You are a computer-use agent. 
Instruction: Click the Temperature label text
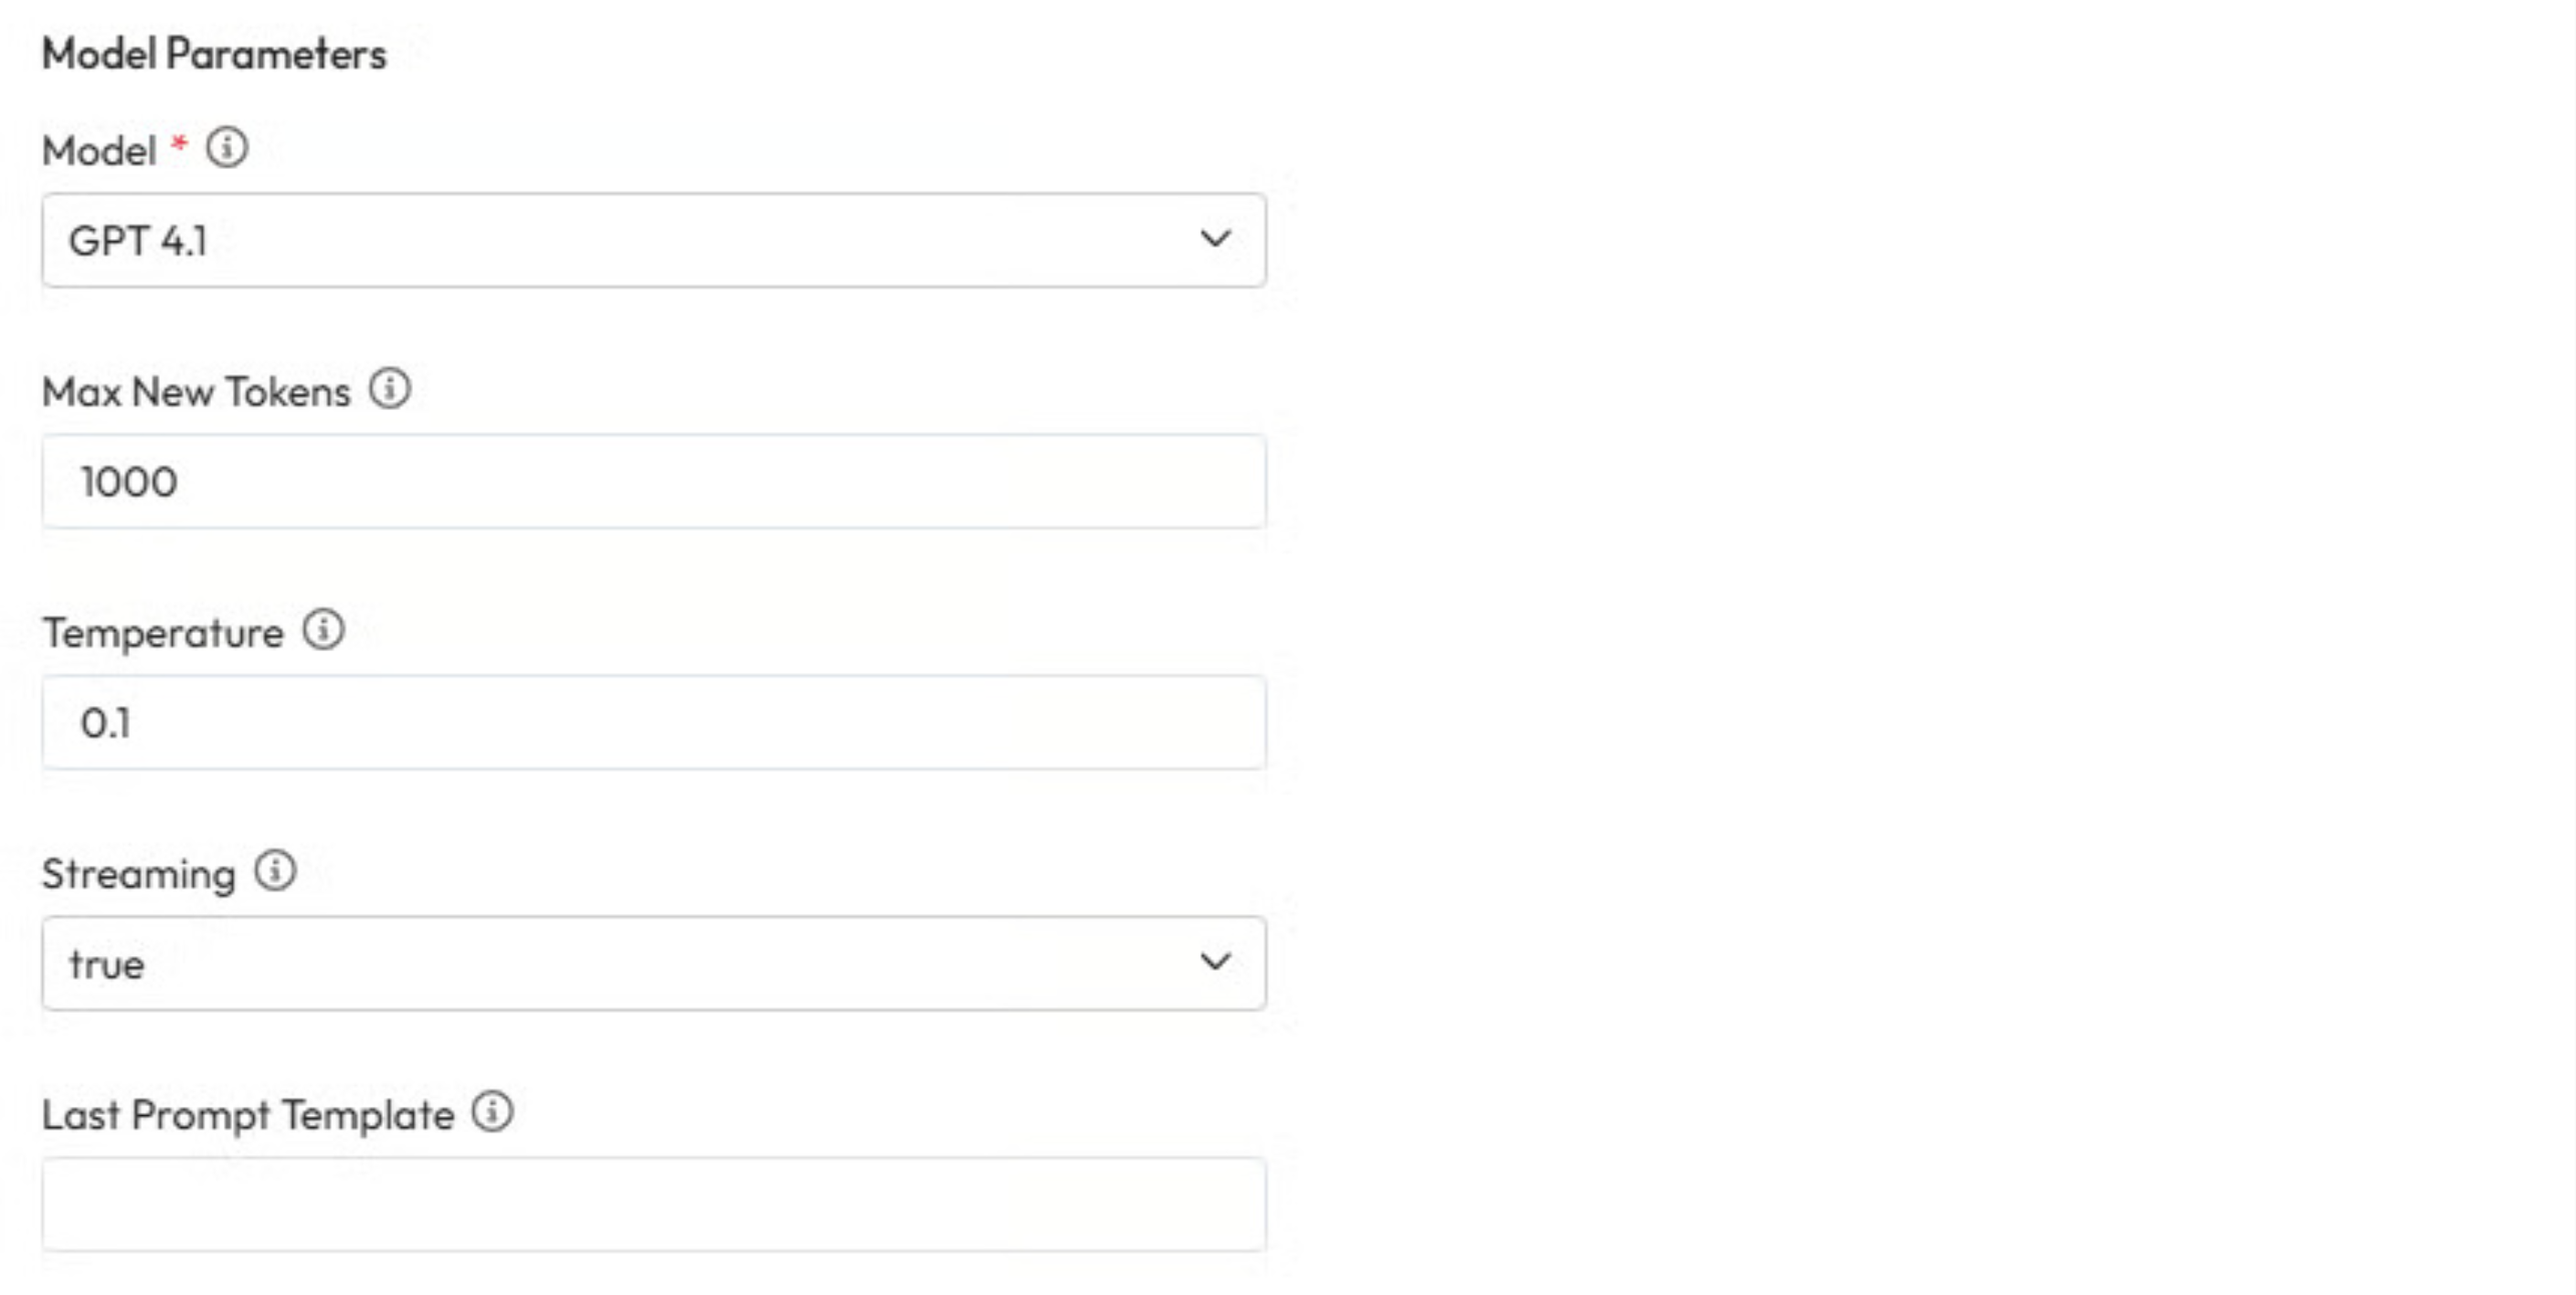163,633
